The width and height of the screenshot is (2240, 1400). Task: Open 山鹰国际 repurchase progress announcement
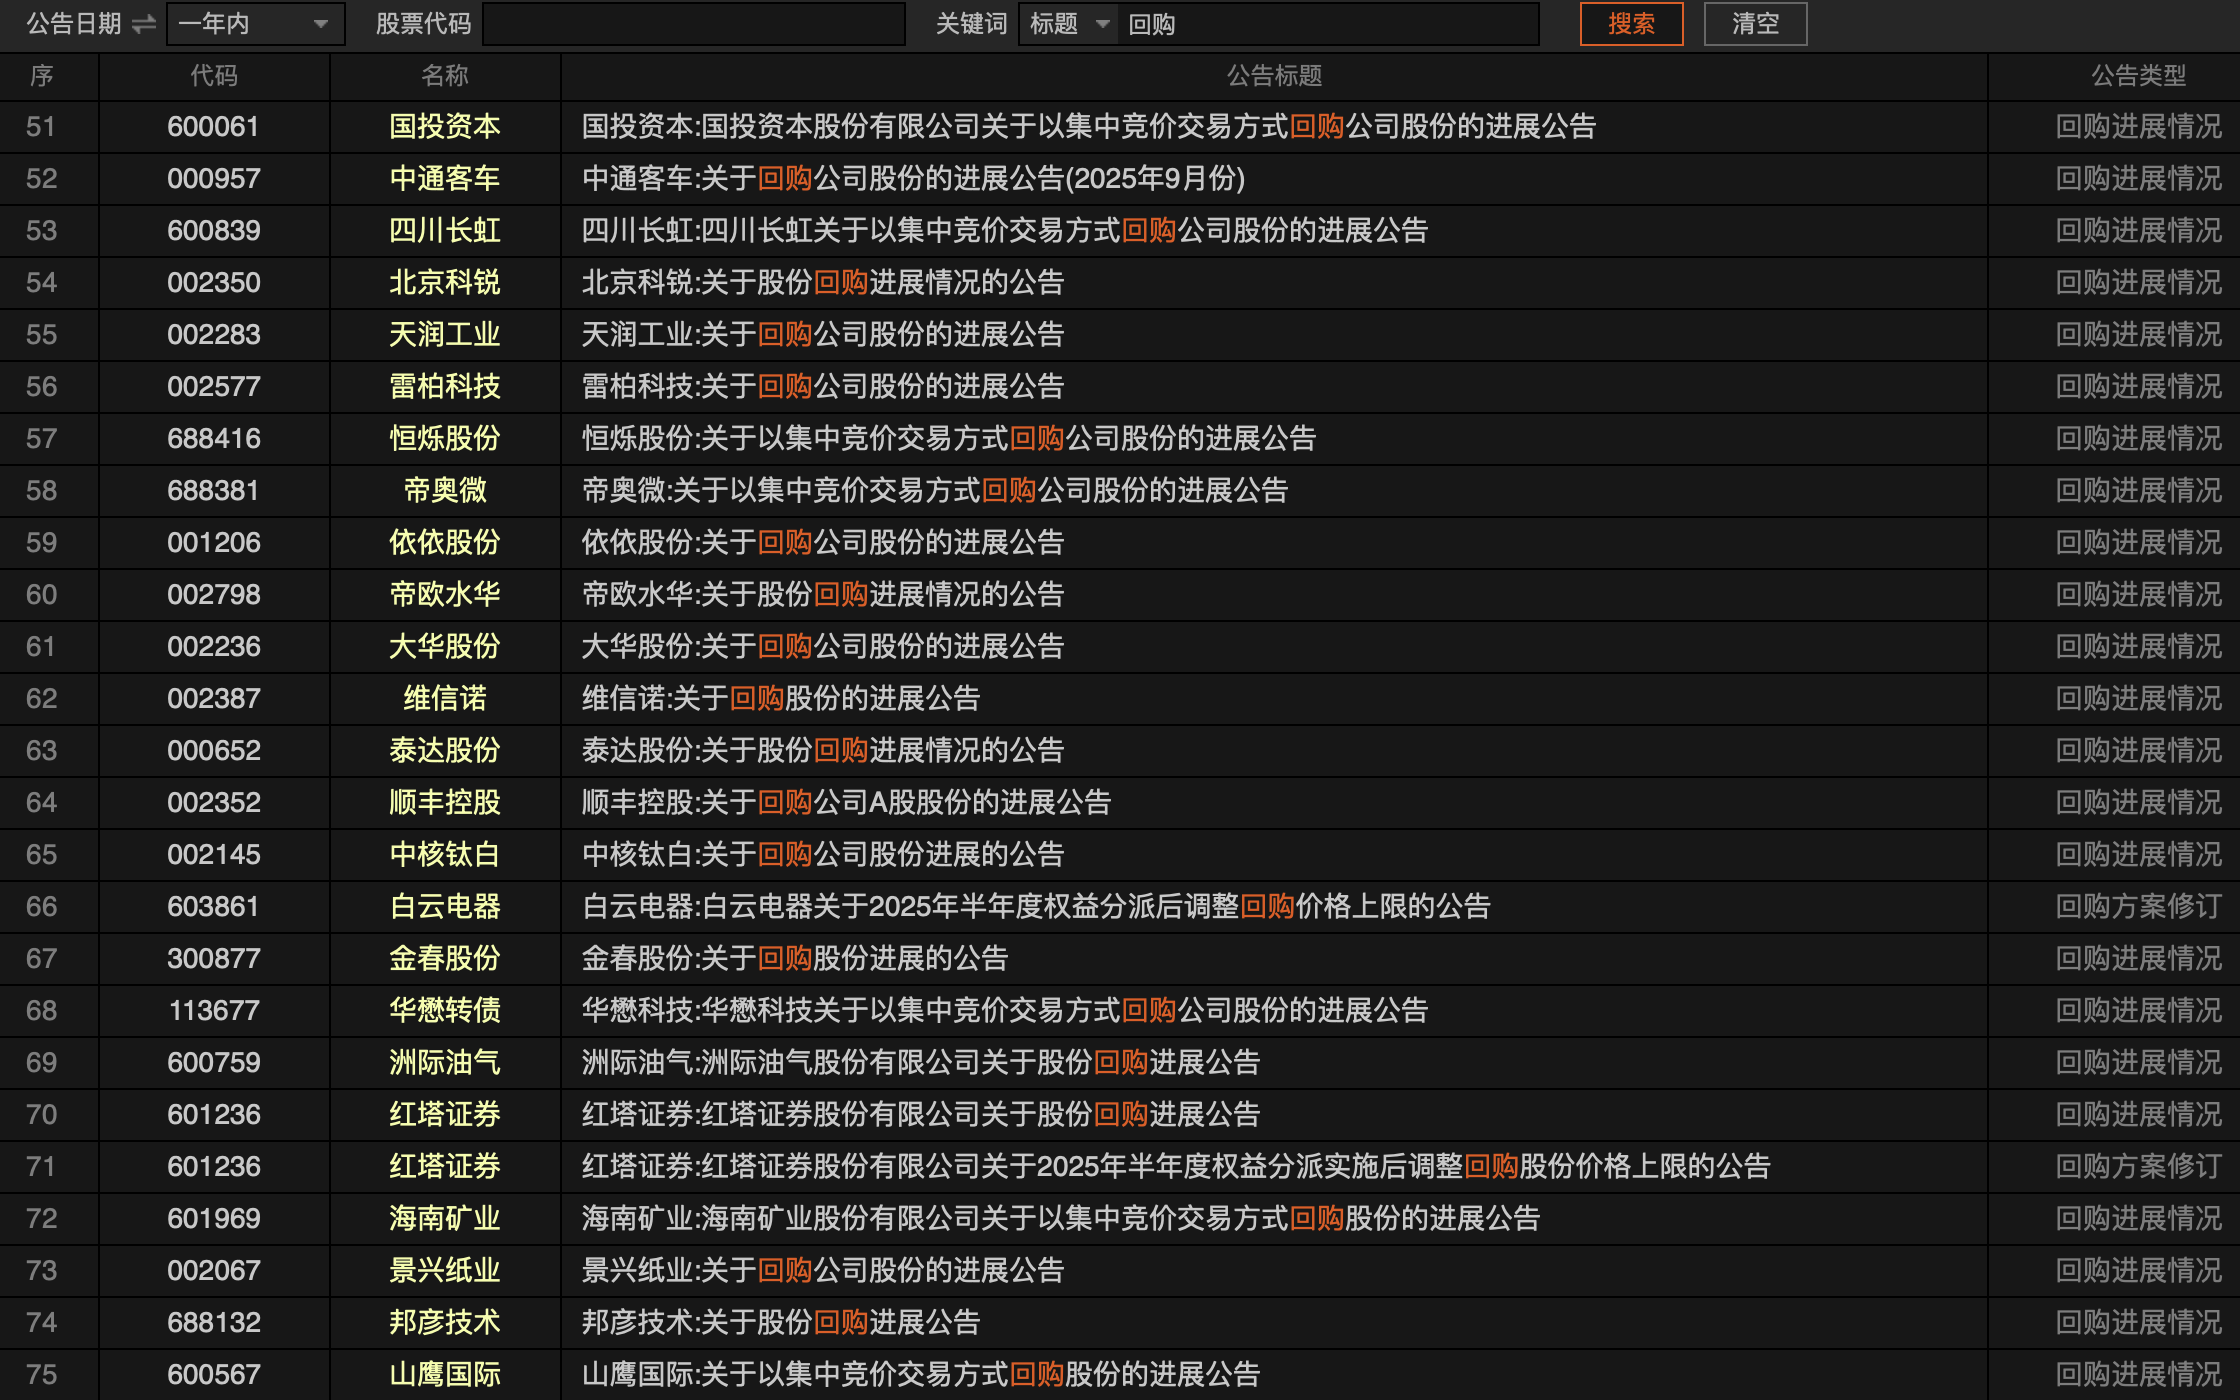[x=920, y=1375]
